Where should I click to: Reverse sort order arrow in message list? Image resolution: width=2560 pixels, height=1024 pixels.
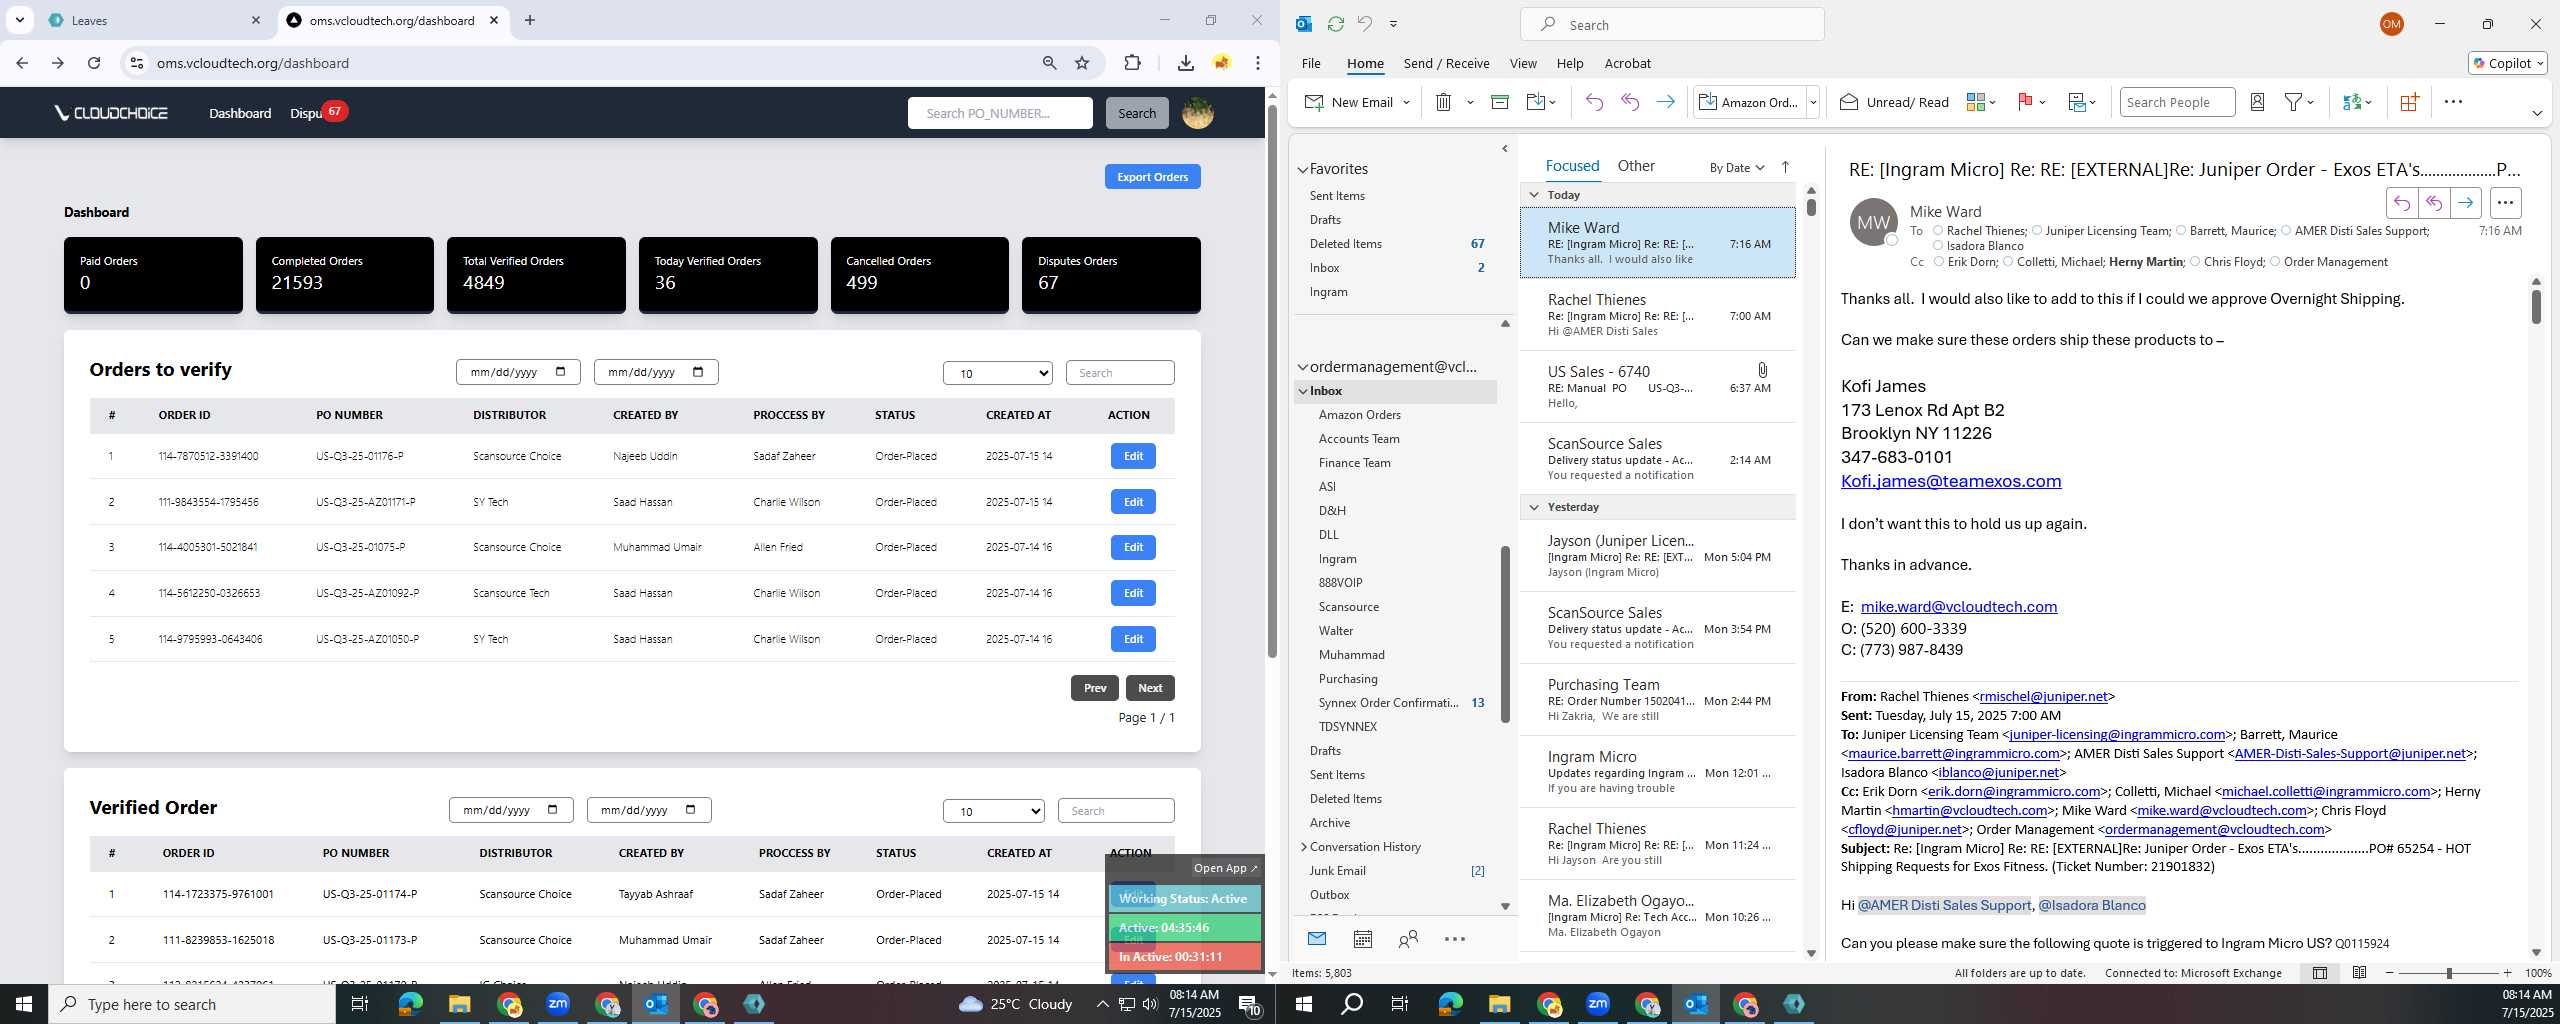(1785, 167)
